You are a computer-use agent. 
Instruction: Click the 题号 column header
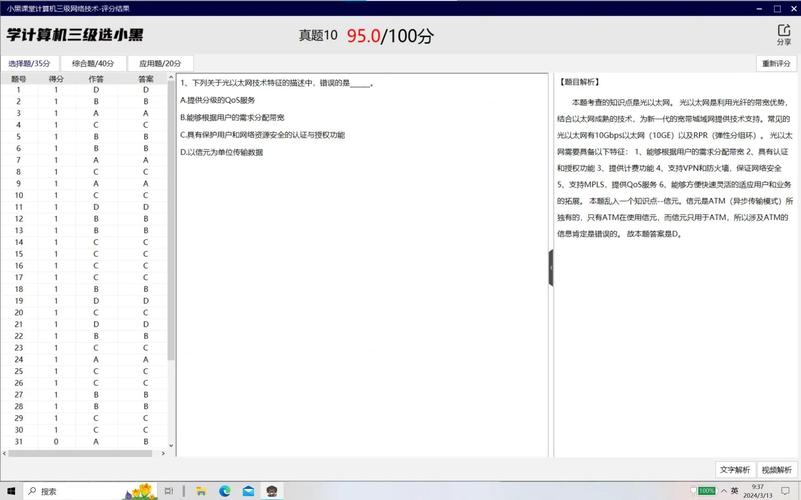pyautogui.click(x=19, y=79)
